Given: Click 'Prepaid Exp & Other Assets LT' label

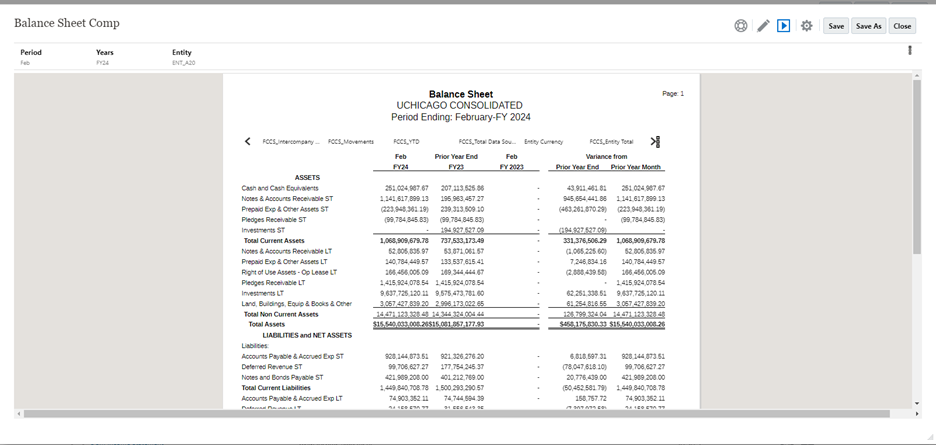Looking at the screenshot, I should click(x=284, y=262).
